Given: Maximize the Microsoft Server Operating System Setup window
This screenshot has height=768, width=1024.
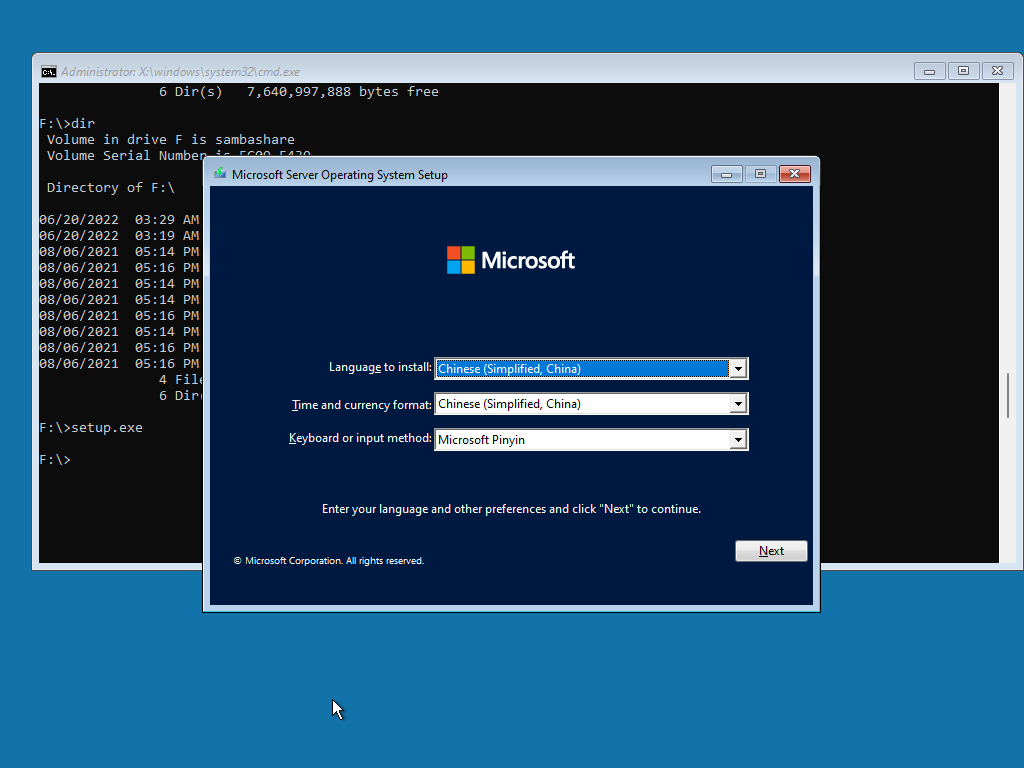Looking at the screenshot, I should pyautogui.click(x=760, y=174).
